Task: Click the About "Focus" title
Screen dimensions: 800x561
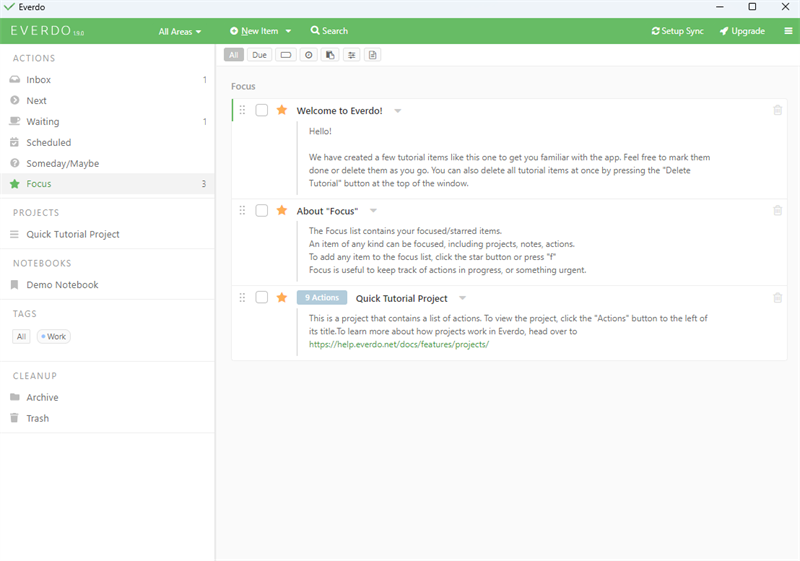Action: click(328, 211)
